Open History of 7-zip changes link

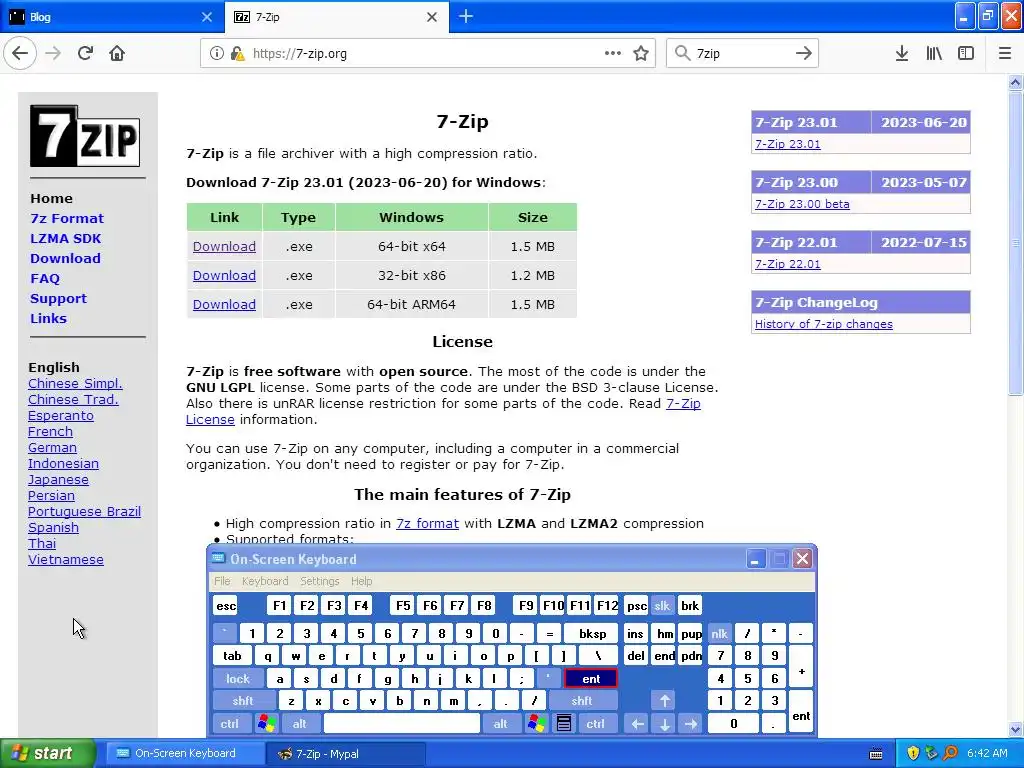click(x=824, y=323)
